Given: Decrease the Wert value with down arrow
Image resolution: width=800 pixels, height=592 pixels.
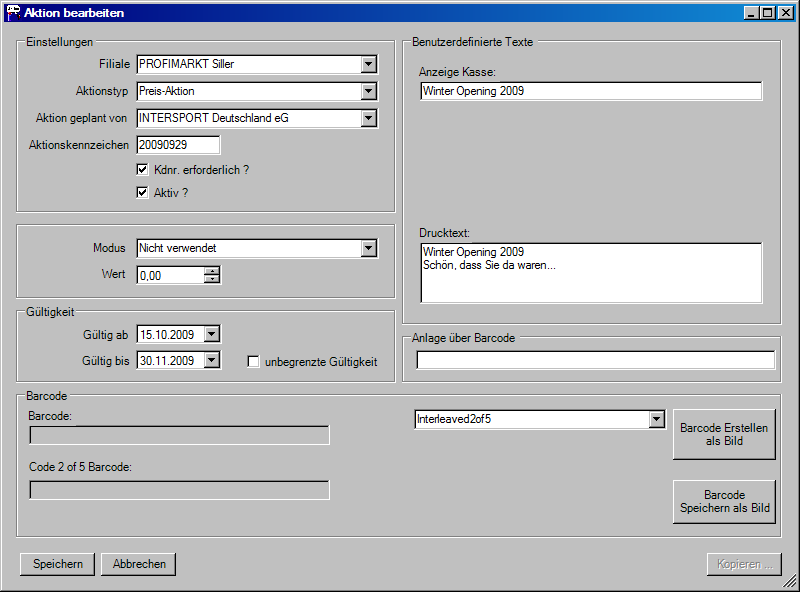Looking at the screenshot, I should coord(212,279).
